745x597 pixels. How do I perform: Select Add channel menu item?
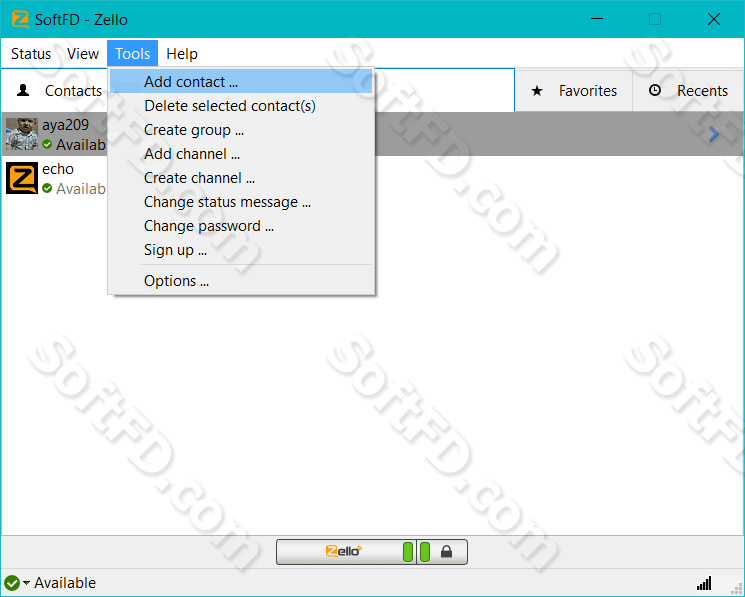[241, 154]
